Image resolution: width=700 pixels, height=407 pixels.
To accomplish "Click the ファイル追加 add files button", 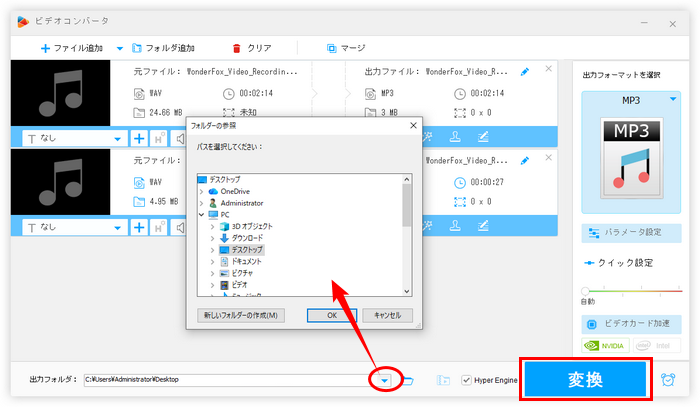I will coord(72,48).
